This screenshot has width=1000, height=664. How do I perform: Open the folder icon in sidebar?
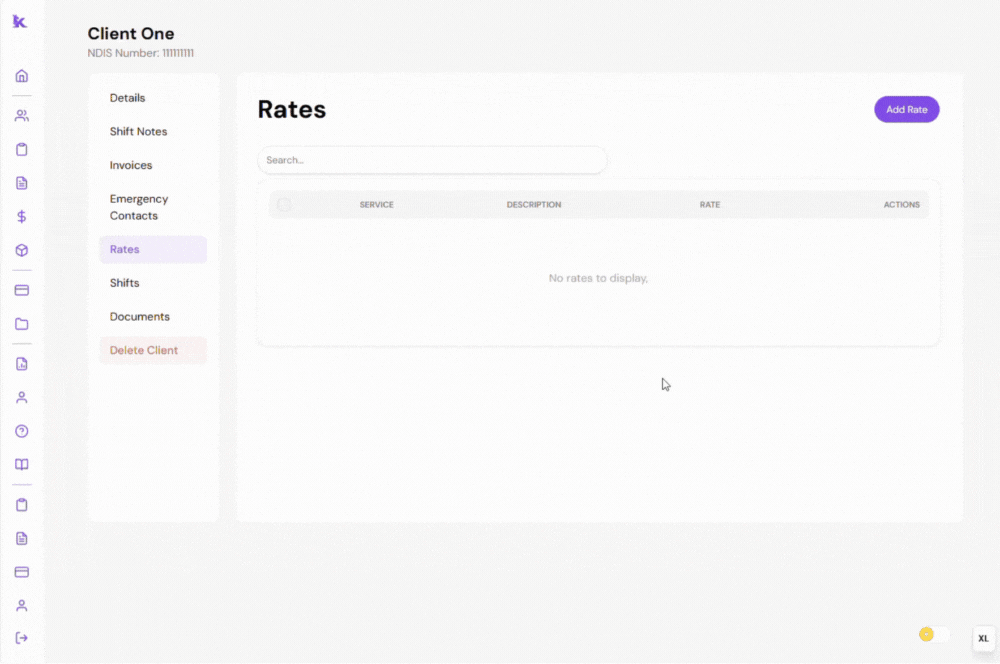pyautogui.click(x=22, y=324)
